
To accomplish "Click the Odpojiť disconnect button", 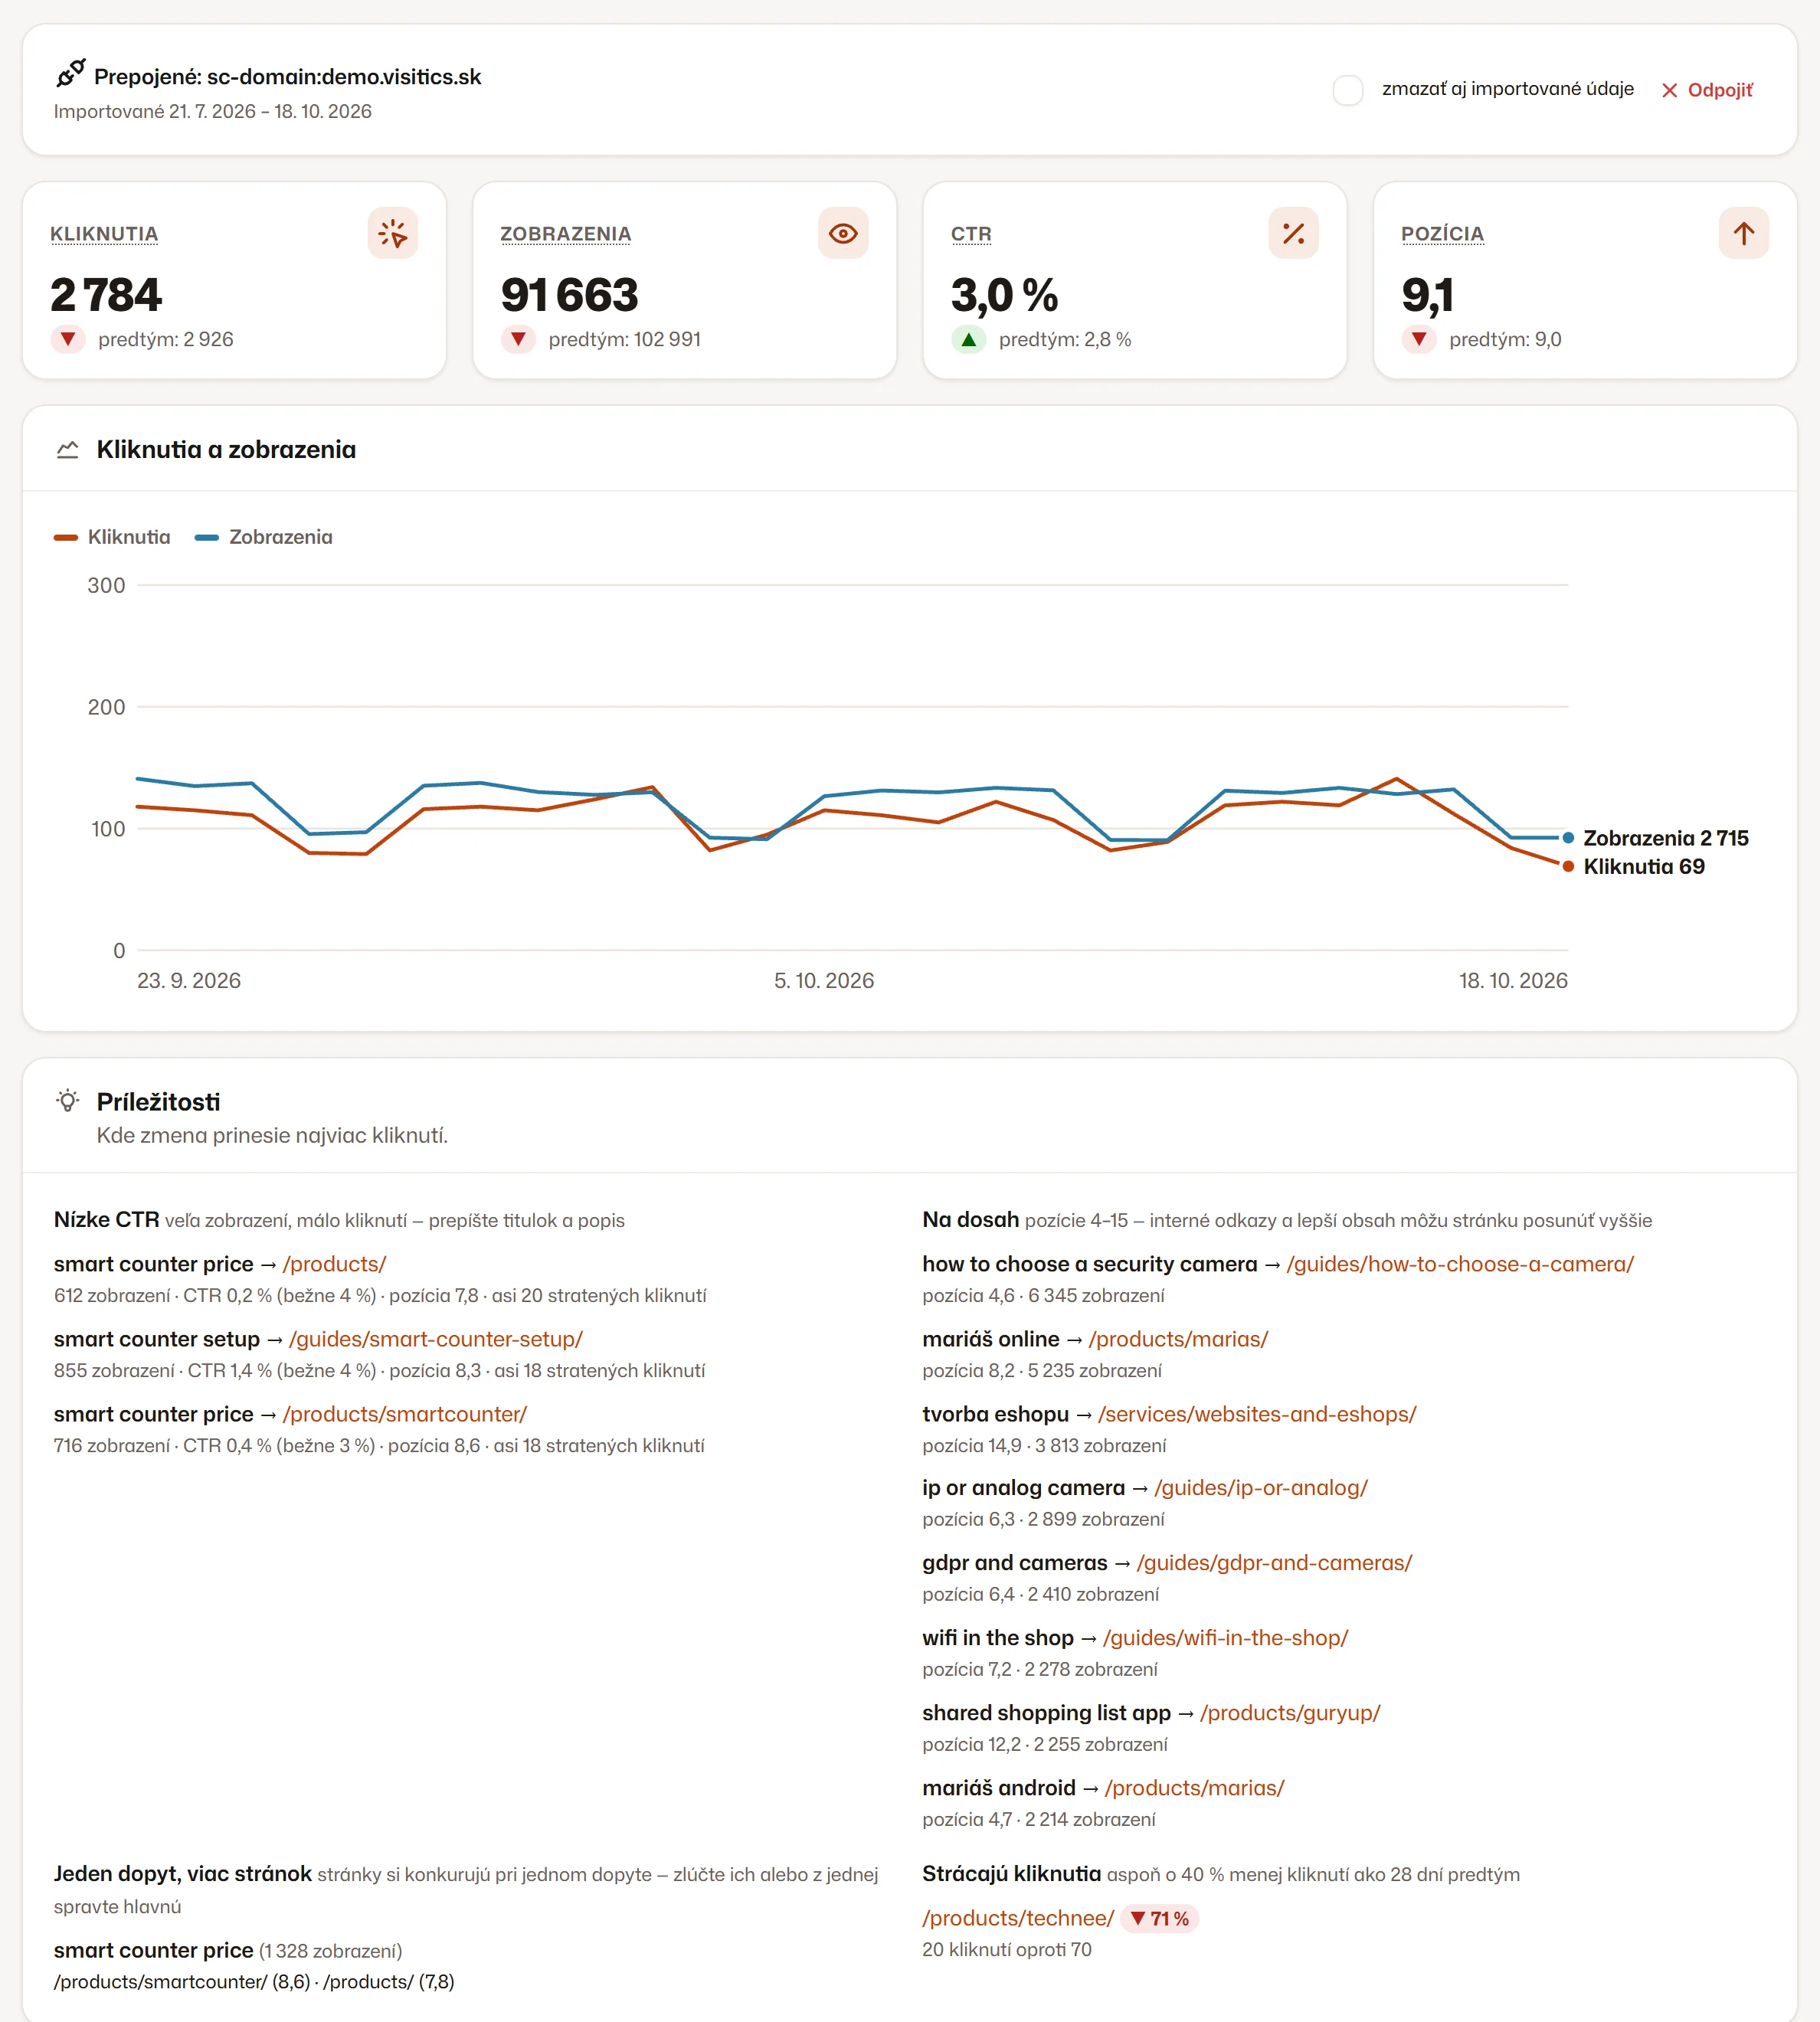I will 1707,90.
